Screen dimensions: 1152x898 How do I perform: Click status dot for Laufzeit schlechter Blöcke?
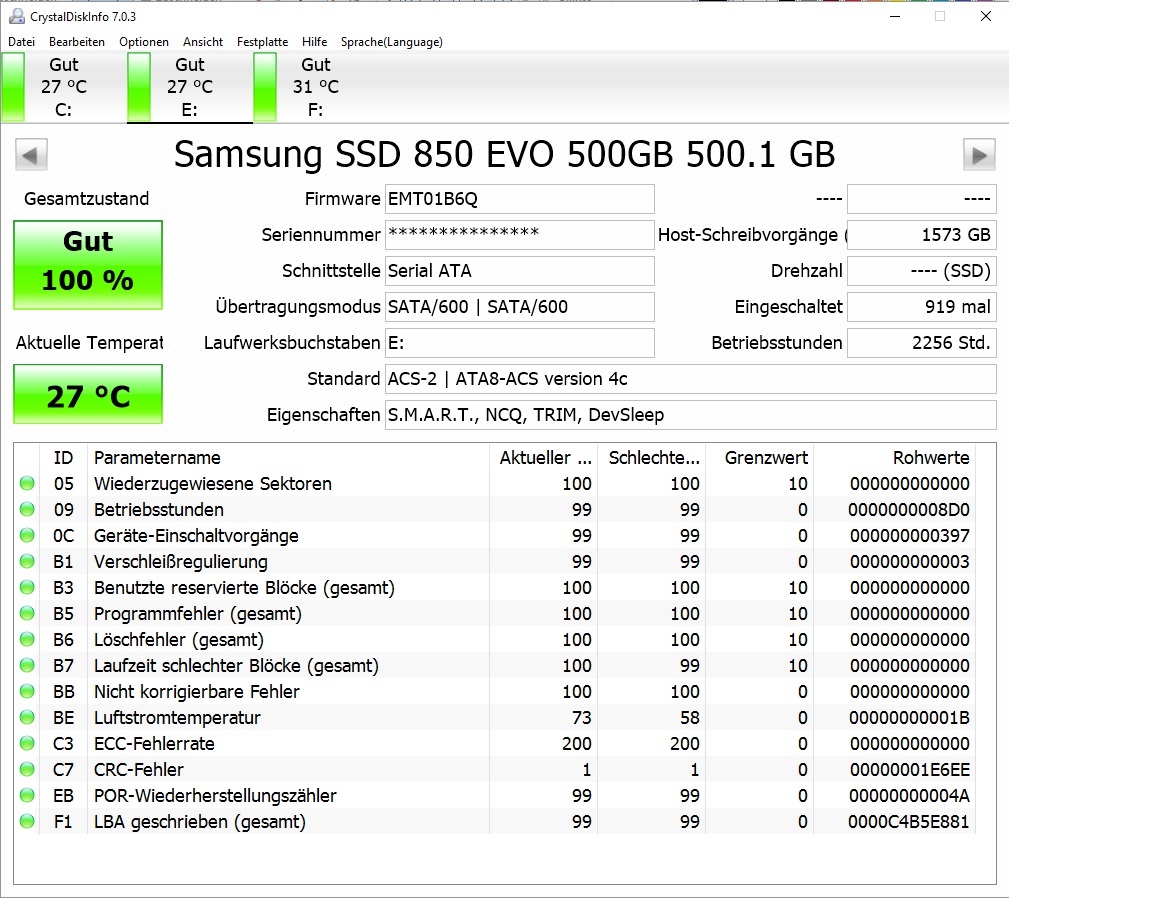(27, 665)
